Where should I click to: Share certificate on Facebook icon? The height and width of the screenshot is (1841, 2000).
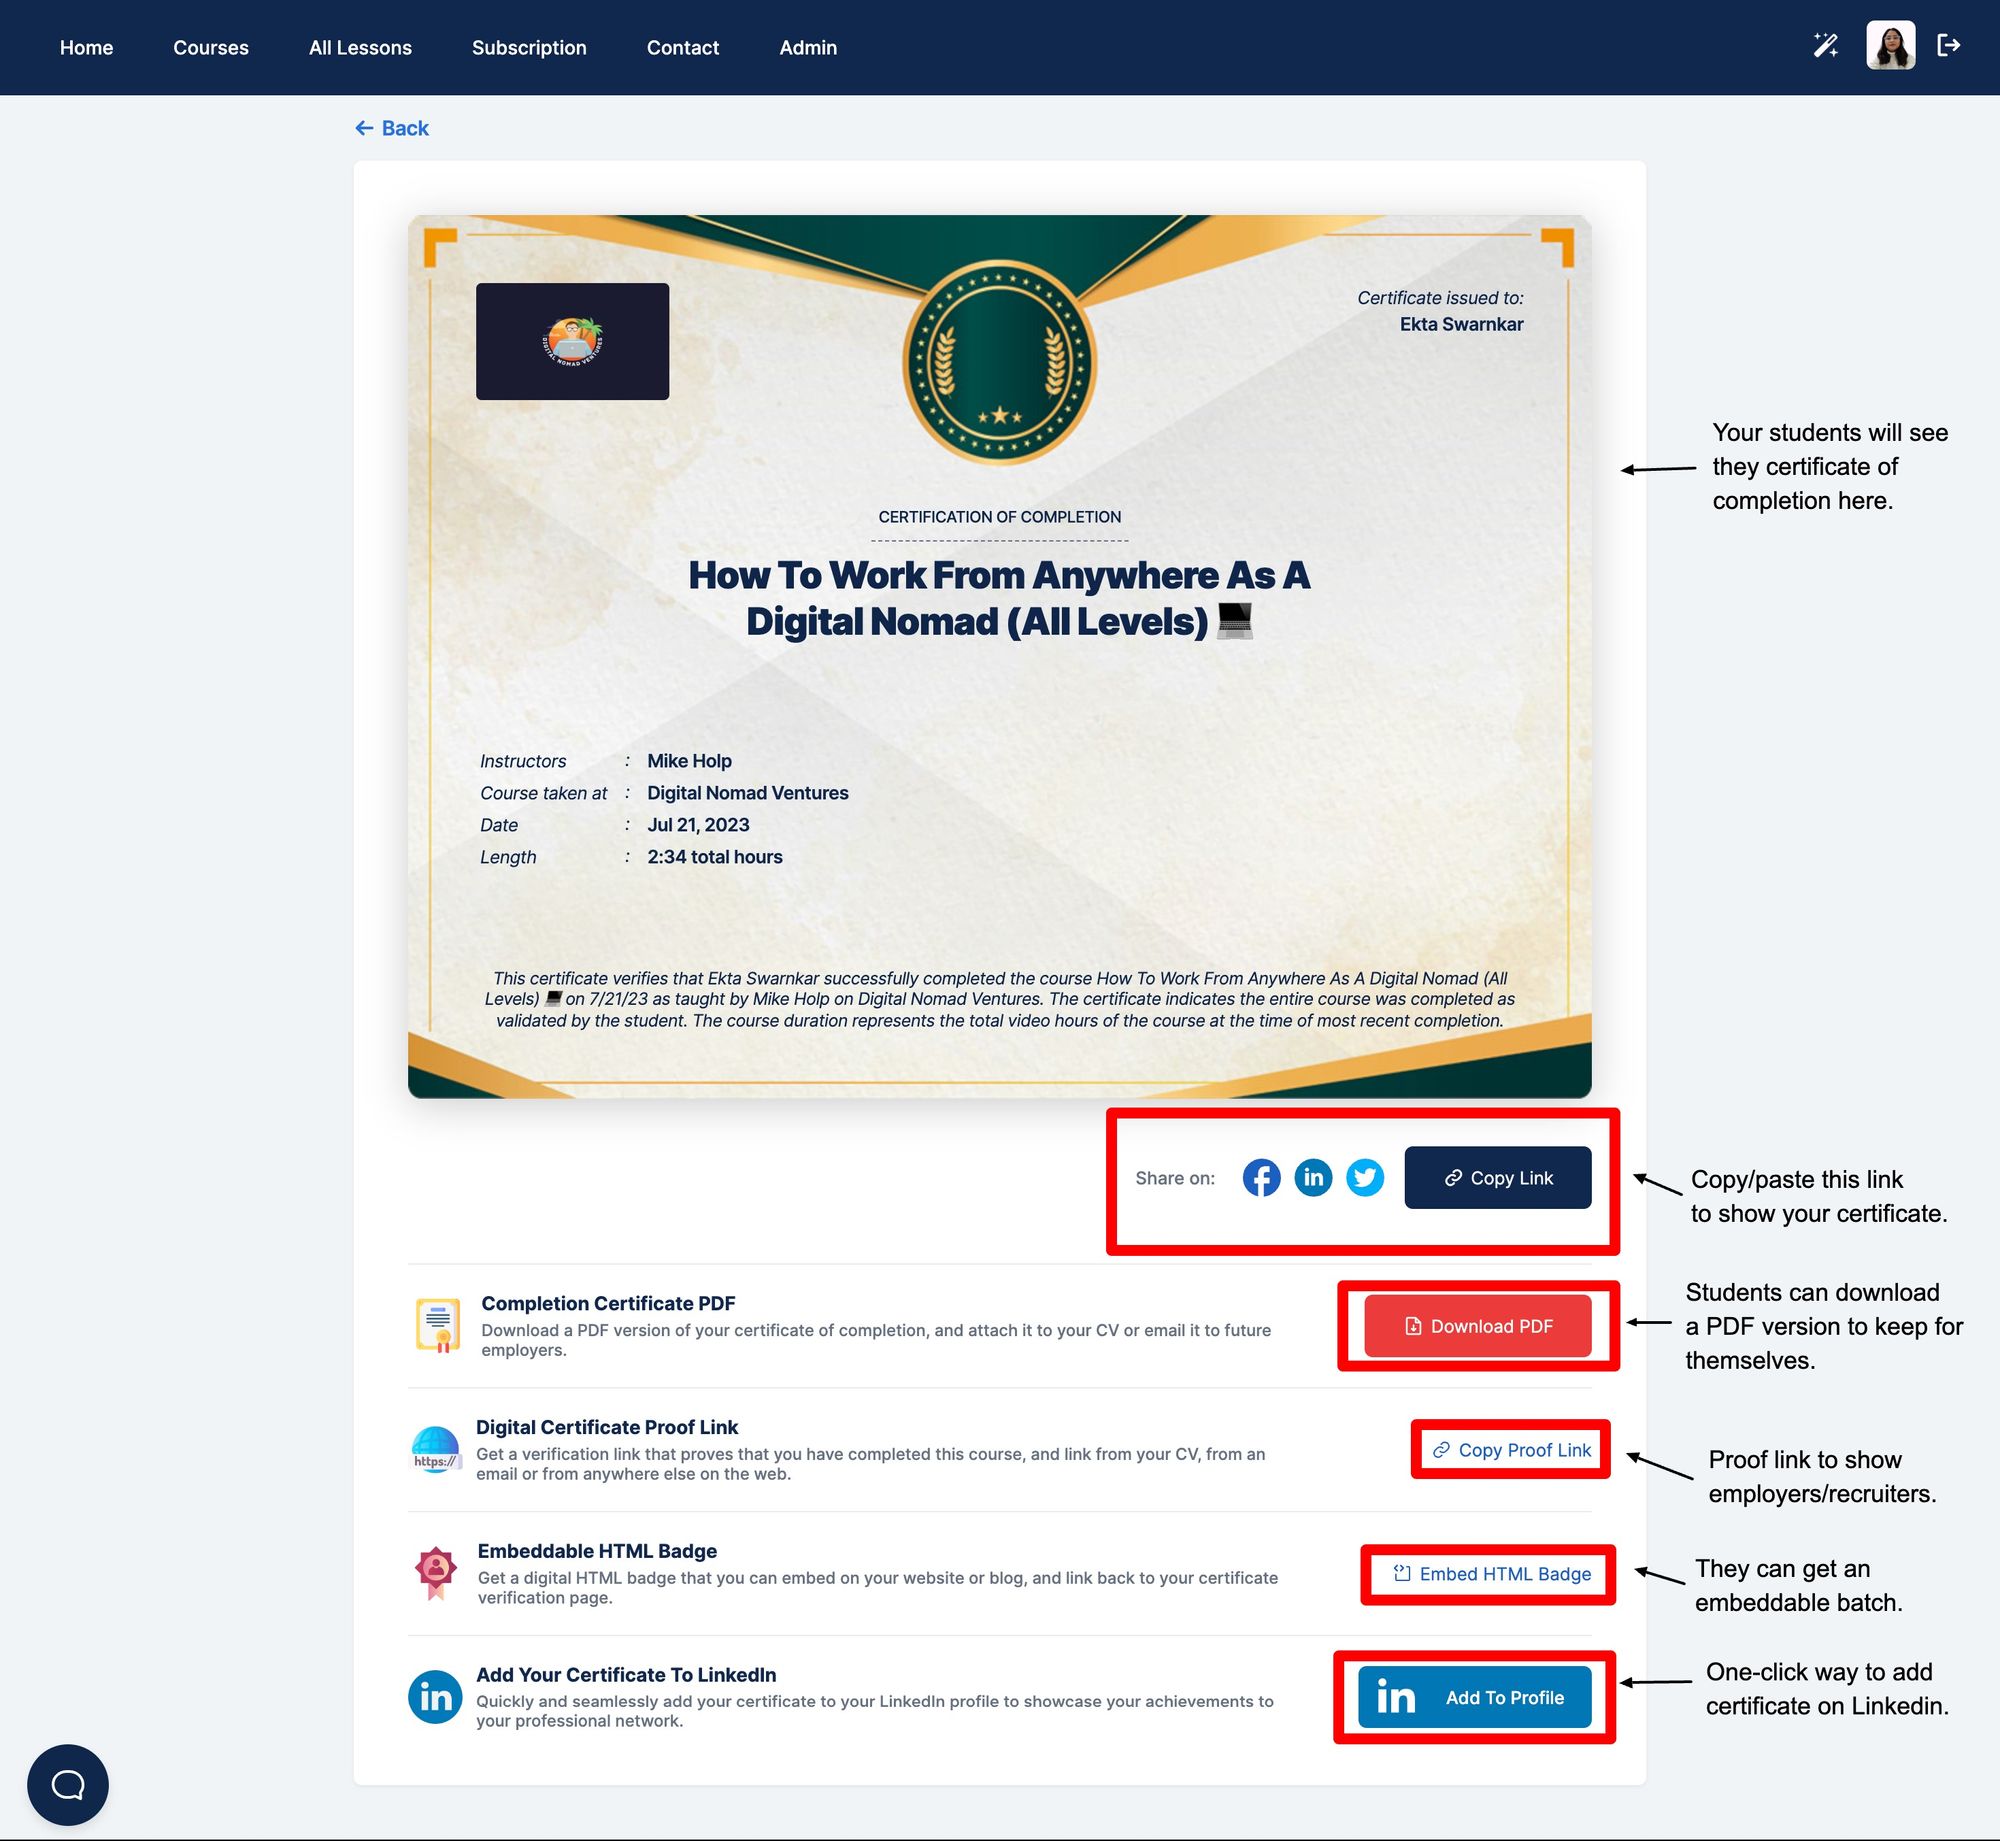(1261, 1177)
